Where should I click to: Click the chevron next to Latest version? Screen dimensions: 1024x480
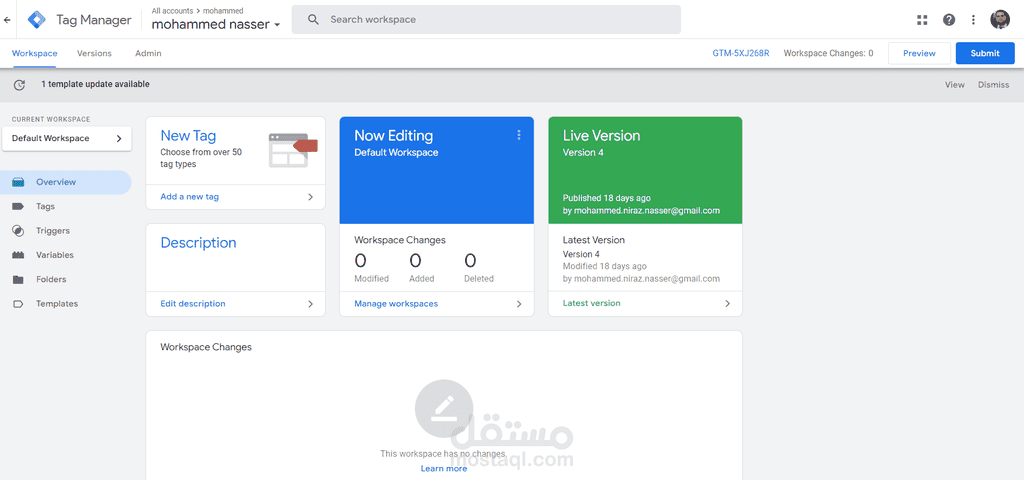728,304
